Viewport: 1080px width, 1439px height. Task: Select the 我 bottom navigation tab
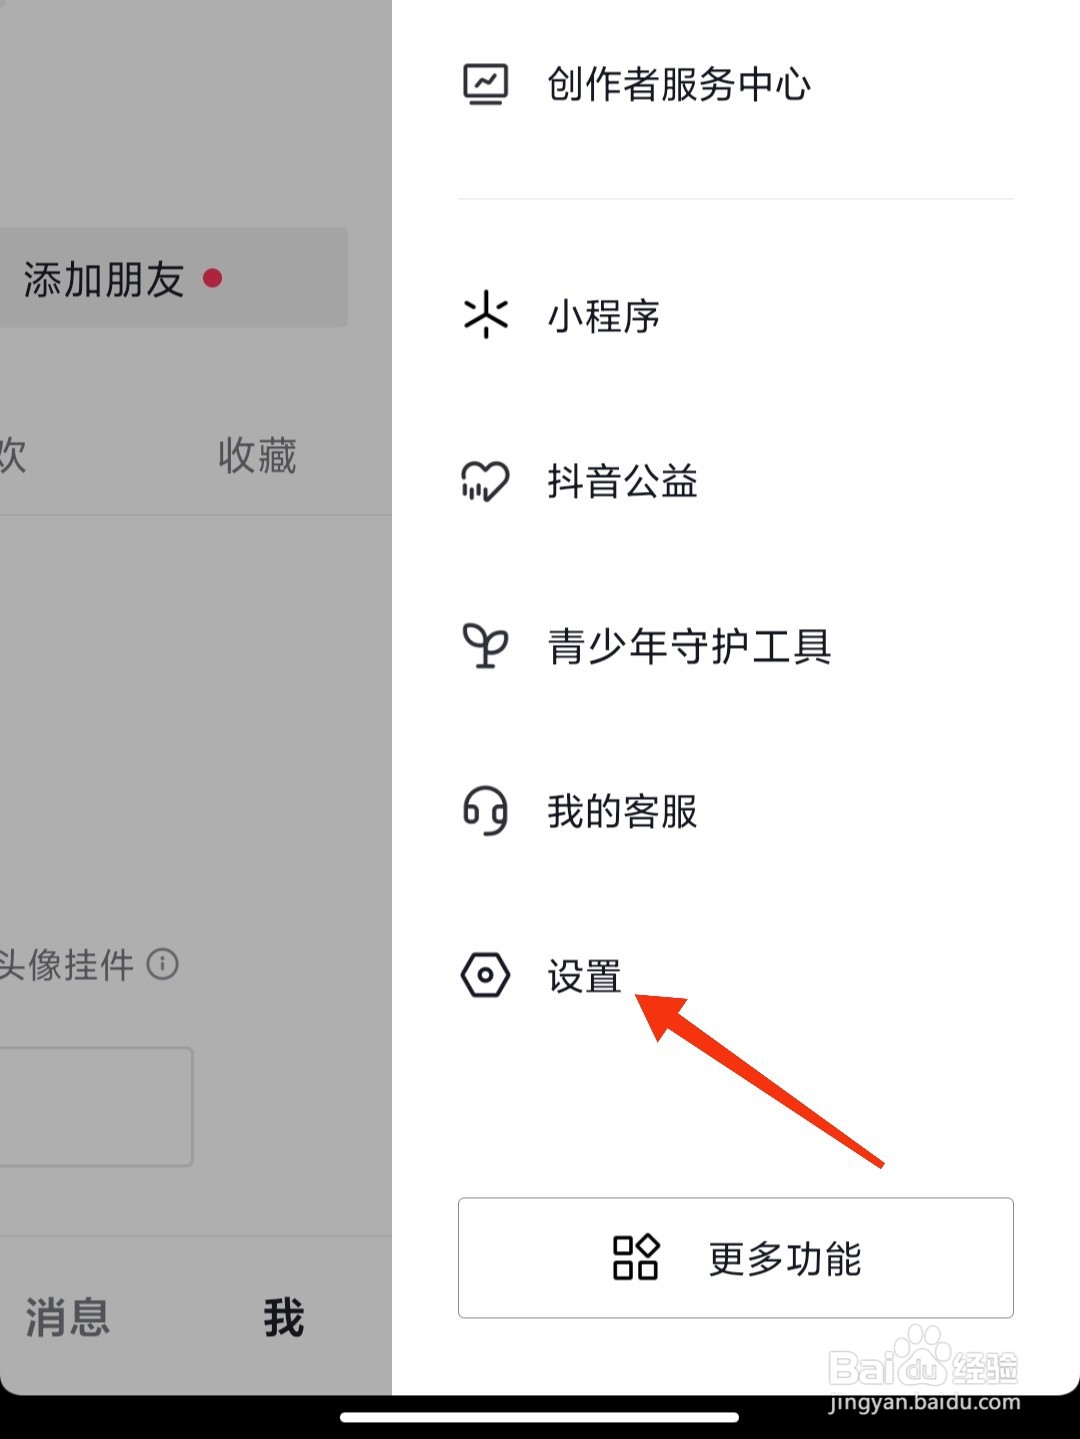(x=284, y=1317)
